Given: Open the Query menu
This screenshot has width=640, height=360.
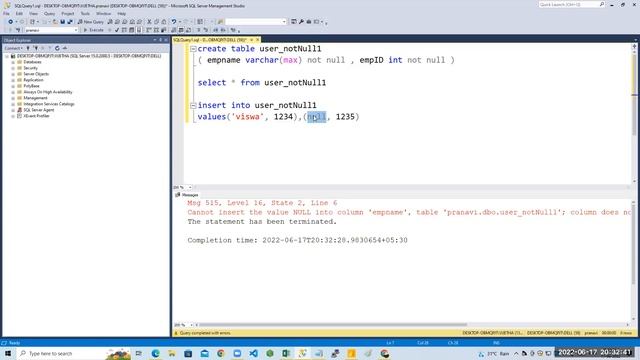Looking at the screenshot, I should pos(49,13).
